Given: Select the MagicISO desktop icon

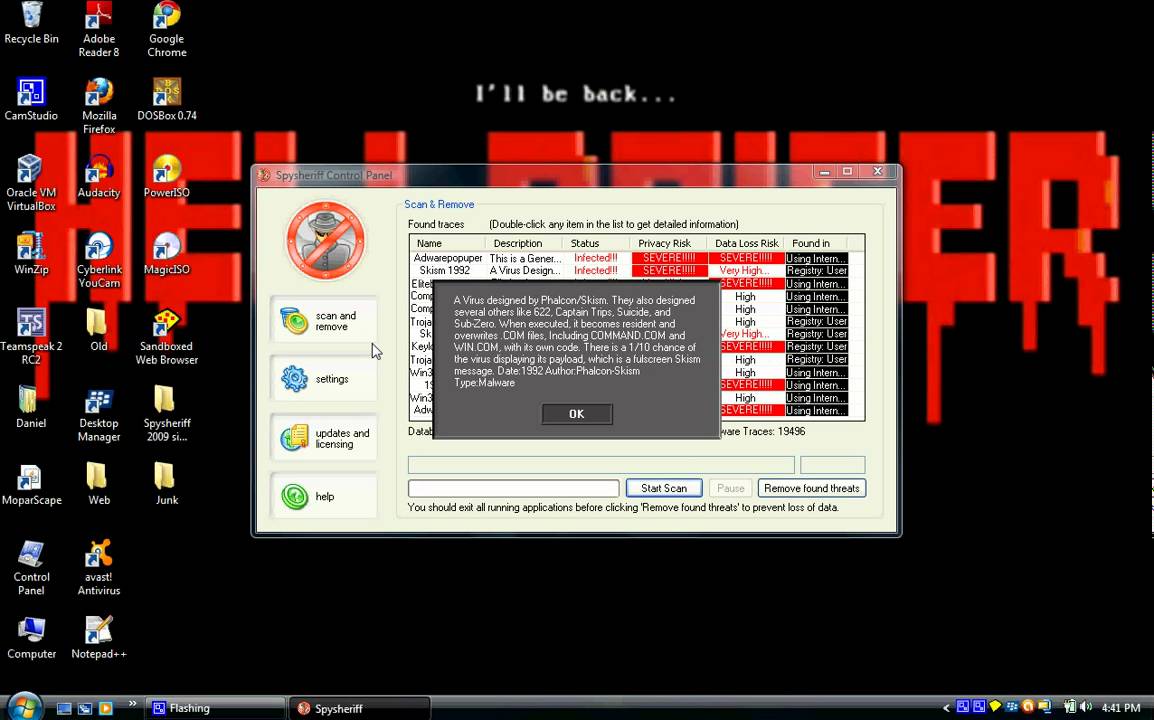Looking at the screenshot, I should click(x=167, y=254).
